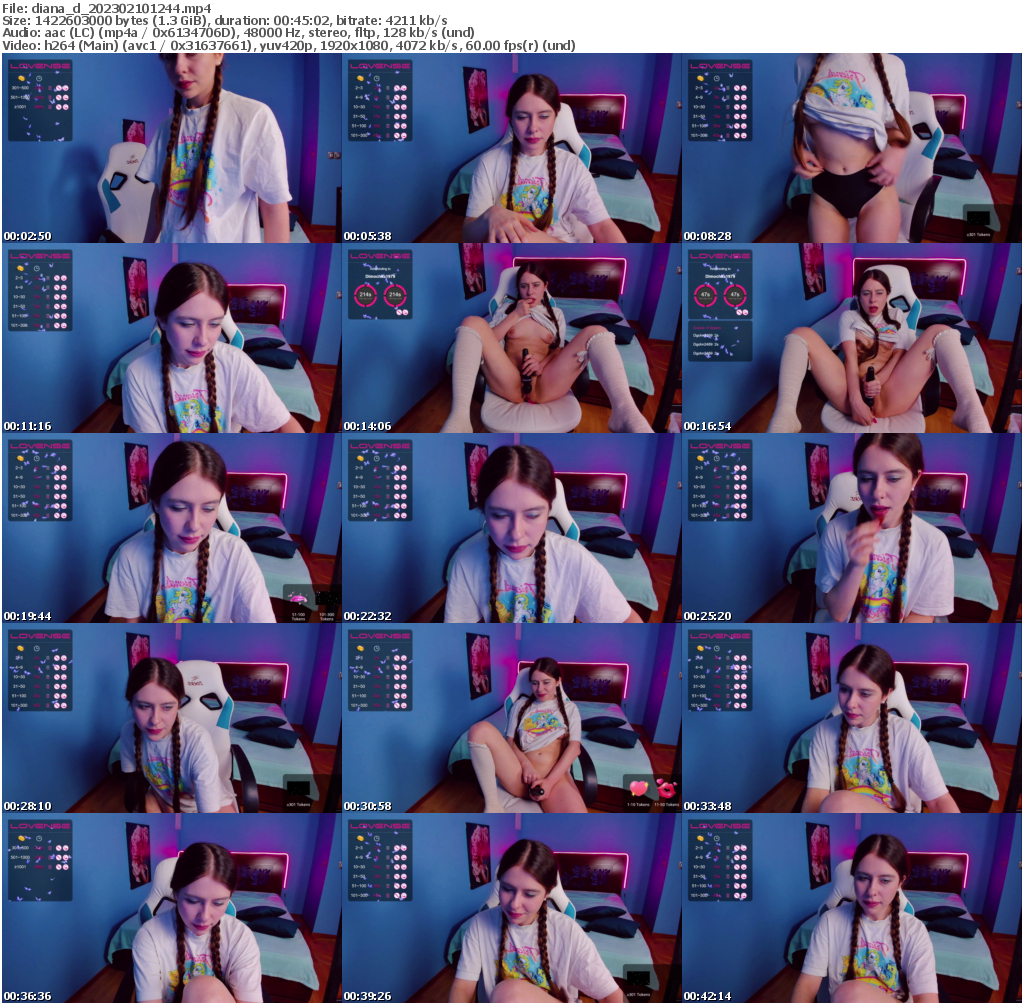Image resolution: width=1024 pixels, height=1003 pixels.
Task: Select the 00:42:14 timestamp label
Action: point(708,996)
